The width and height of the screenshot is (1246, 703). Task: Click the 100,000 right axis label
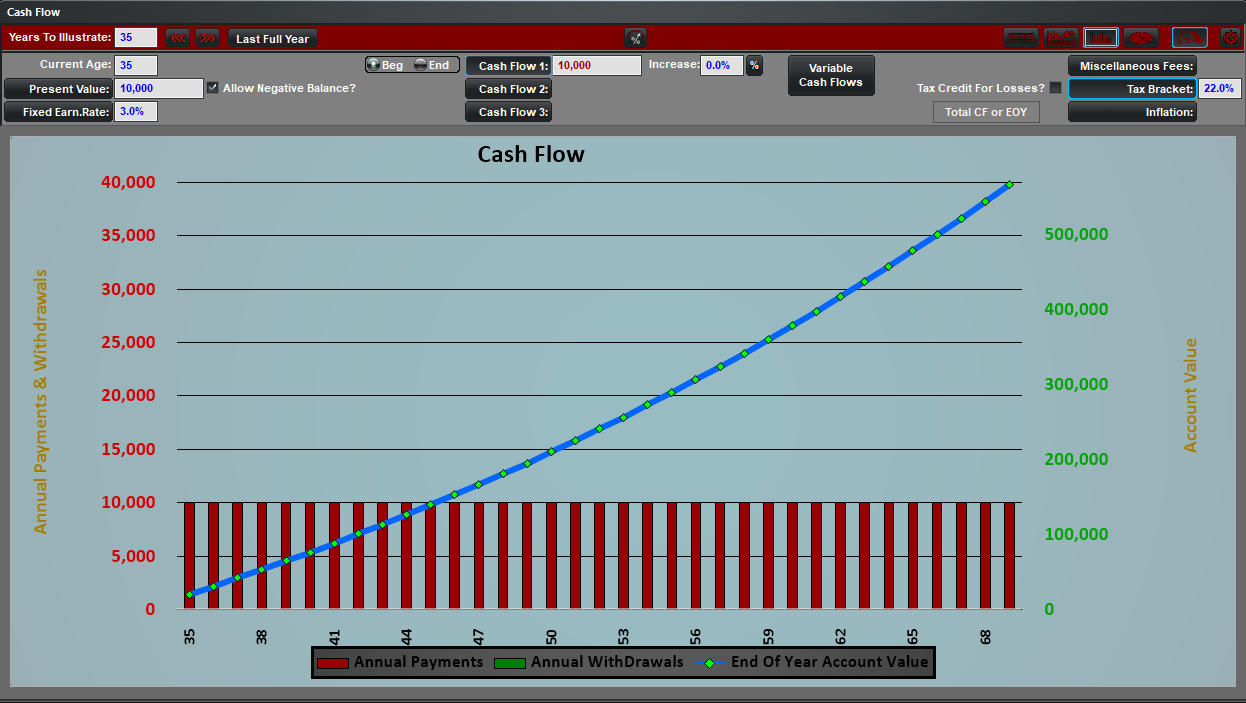click(x=1076, y=534)
